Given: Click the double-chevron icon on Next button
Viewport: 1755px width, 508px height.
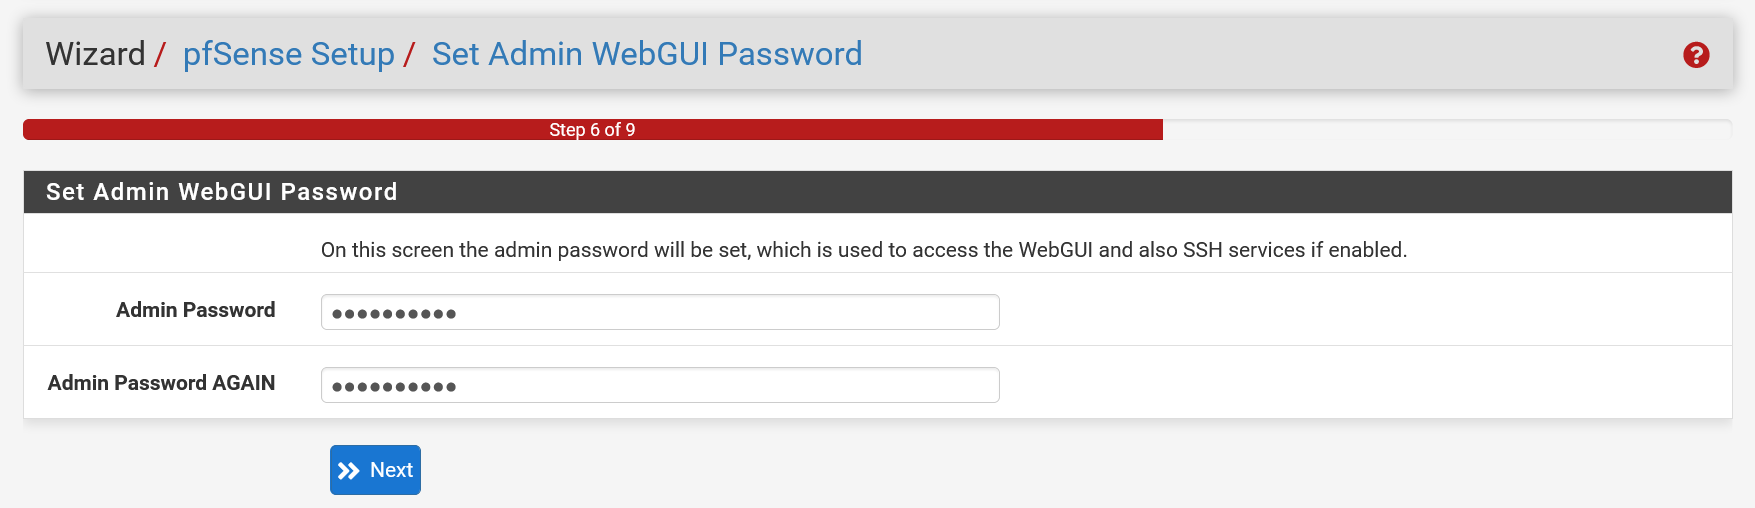Looking at the screenshot, I should point(348,471).
